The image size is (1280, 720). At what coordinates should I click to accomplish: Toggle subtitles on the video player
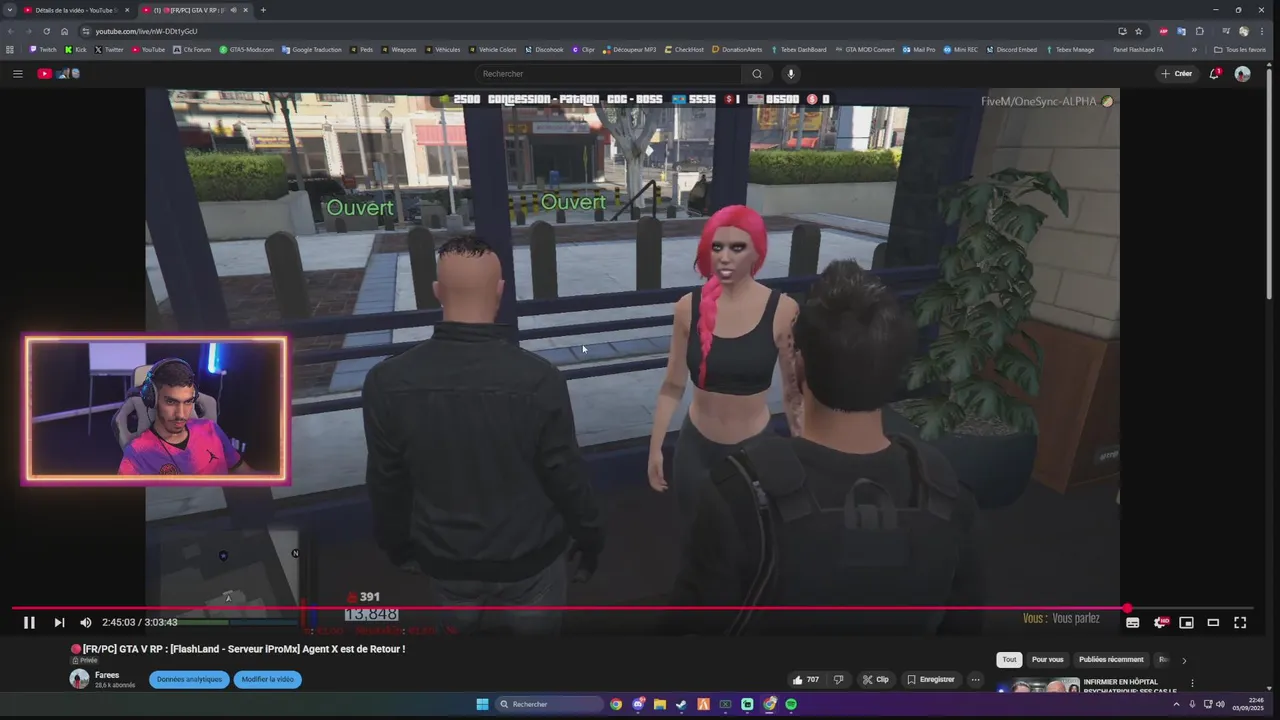(1132, 622)
